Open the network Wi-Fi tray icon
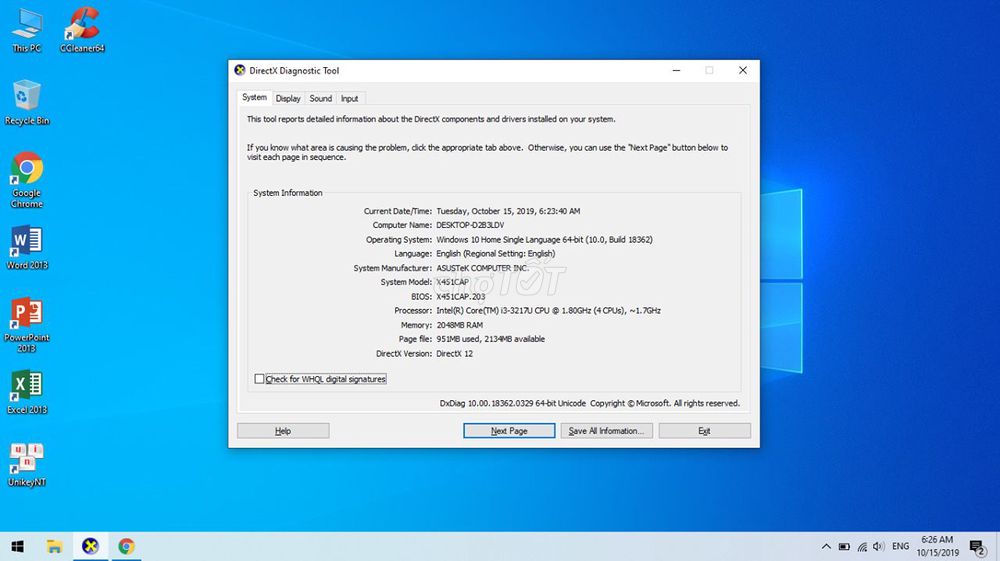 (862, 546)
